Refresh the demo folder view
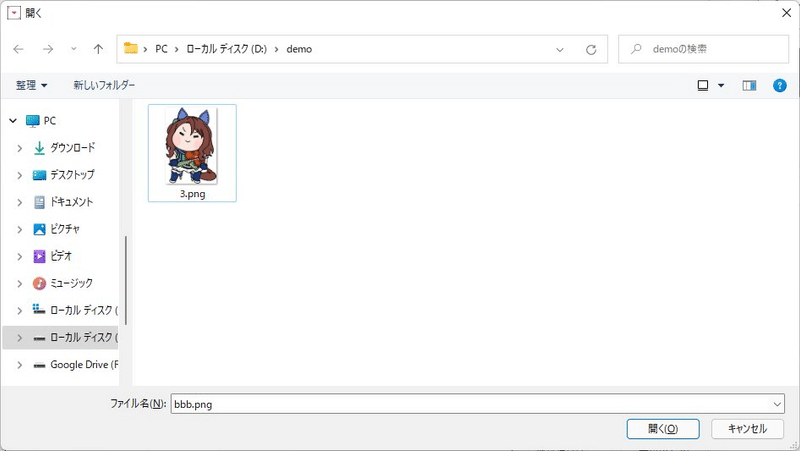800x451 pixels. [591, 49]
